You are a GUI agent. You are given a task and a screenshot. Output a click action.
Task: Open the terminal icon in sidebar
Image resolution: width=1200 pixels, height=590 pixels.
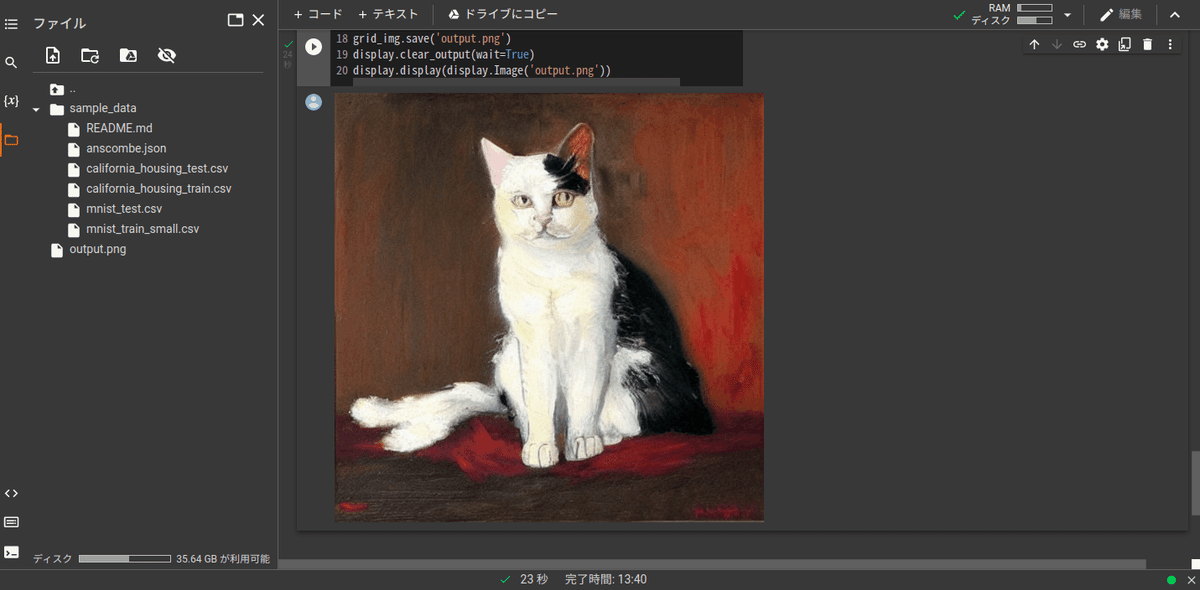click(x=11, y=551)
